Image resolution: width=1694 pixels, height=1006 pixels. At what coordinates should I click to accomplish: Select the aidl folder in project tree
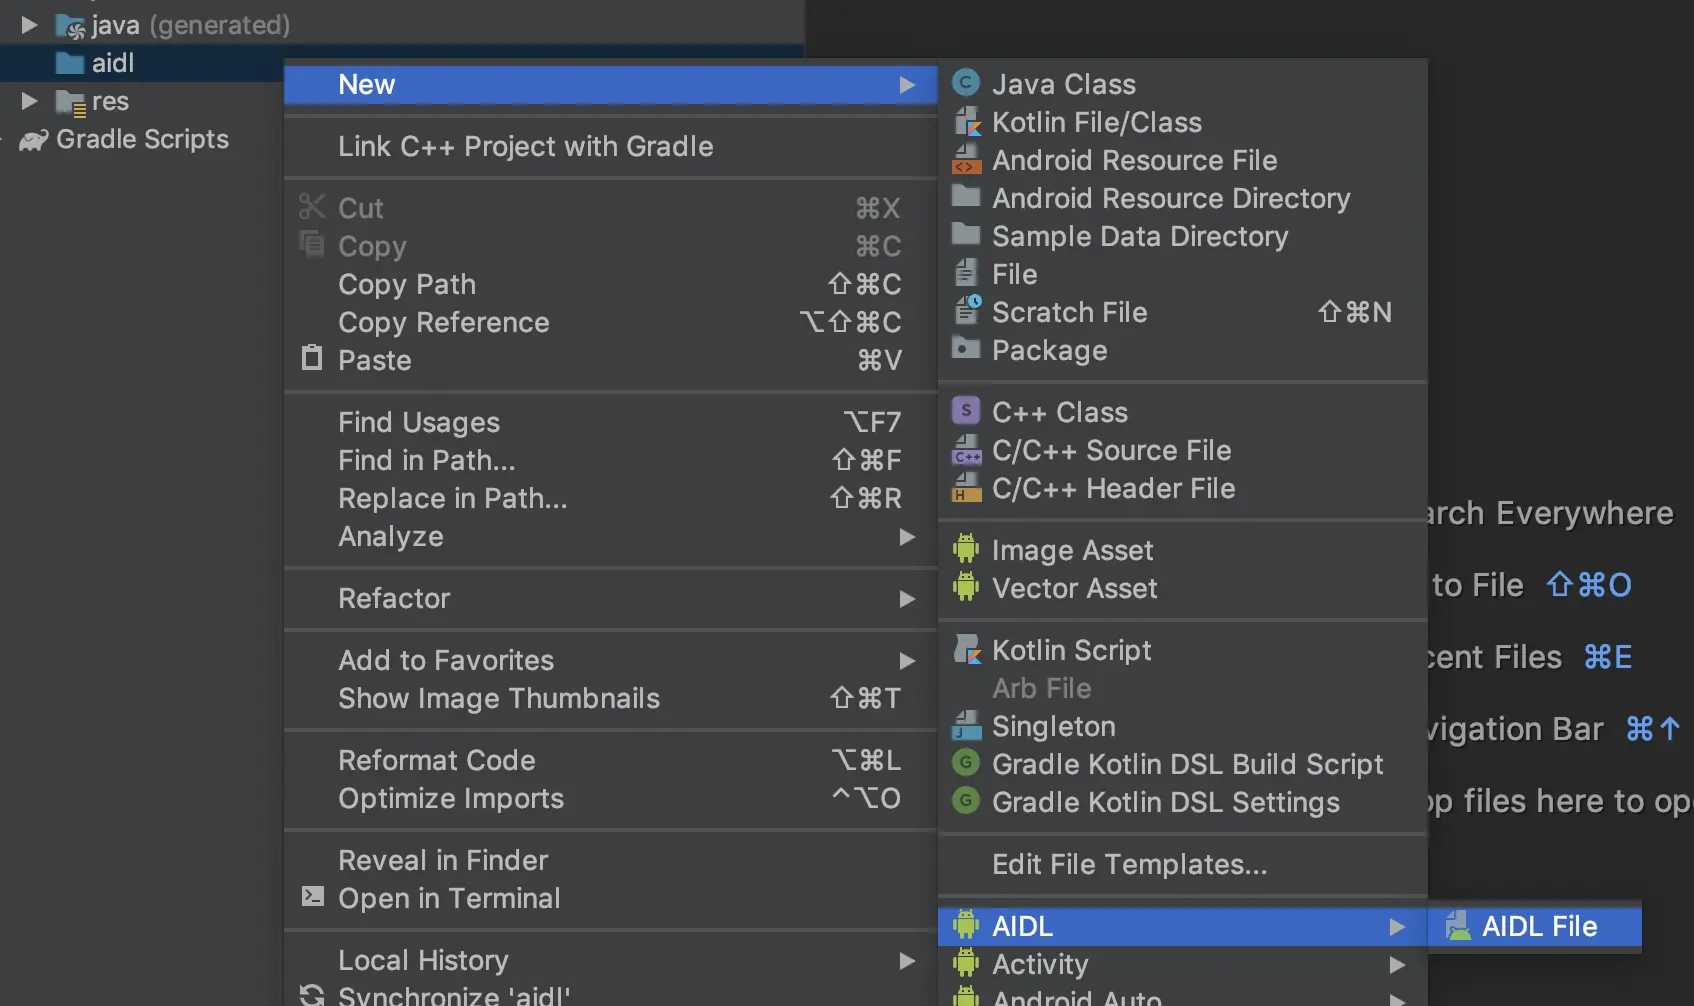click(x=112, y=63)
